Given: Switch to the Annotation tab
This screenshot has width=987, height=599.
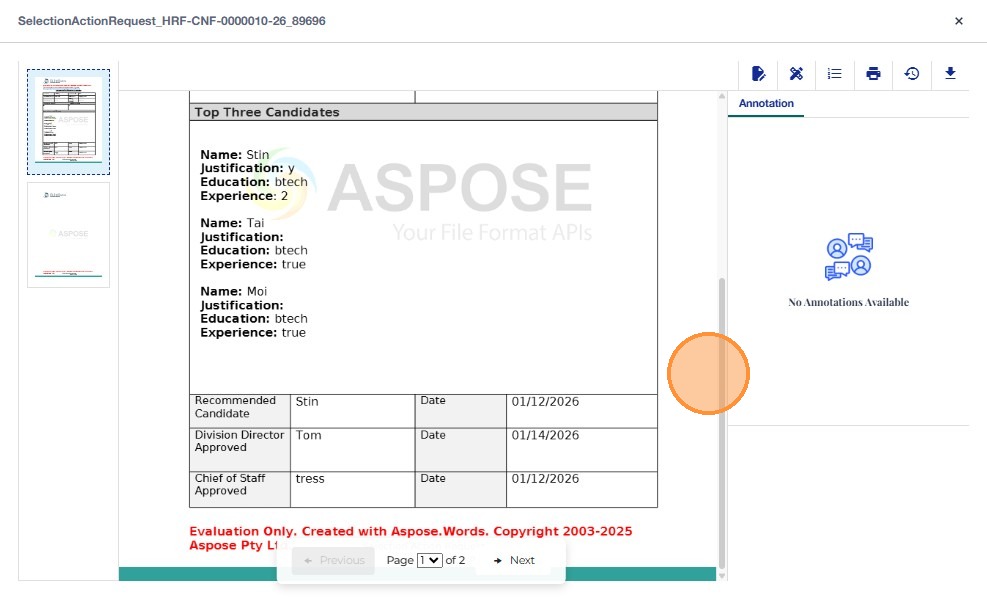Looking at the screenshot, I should [x=766, y=104].
